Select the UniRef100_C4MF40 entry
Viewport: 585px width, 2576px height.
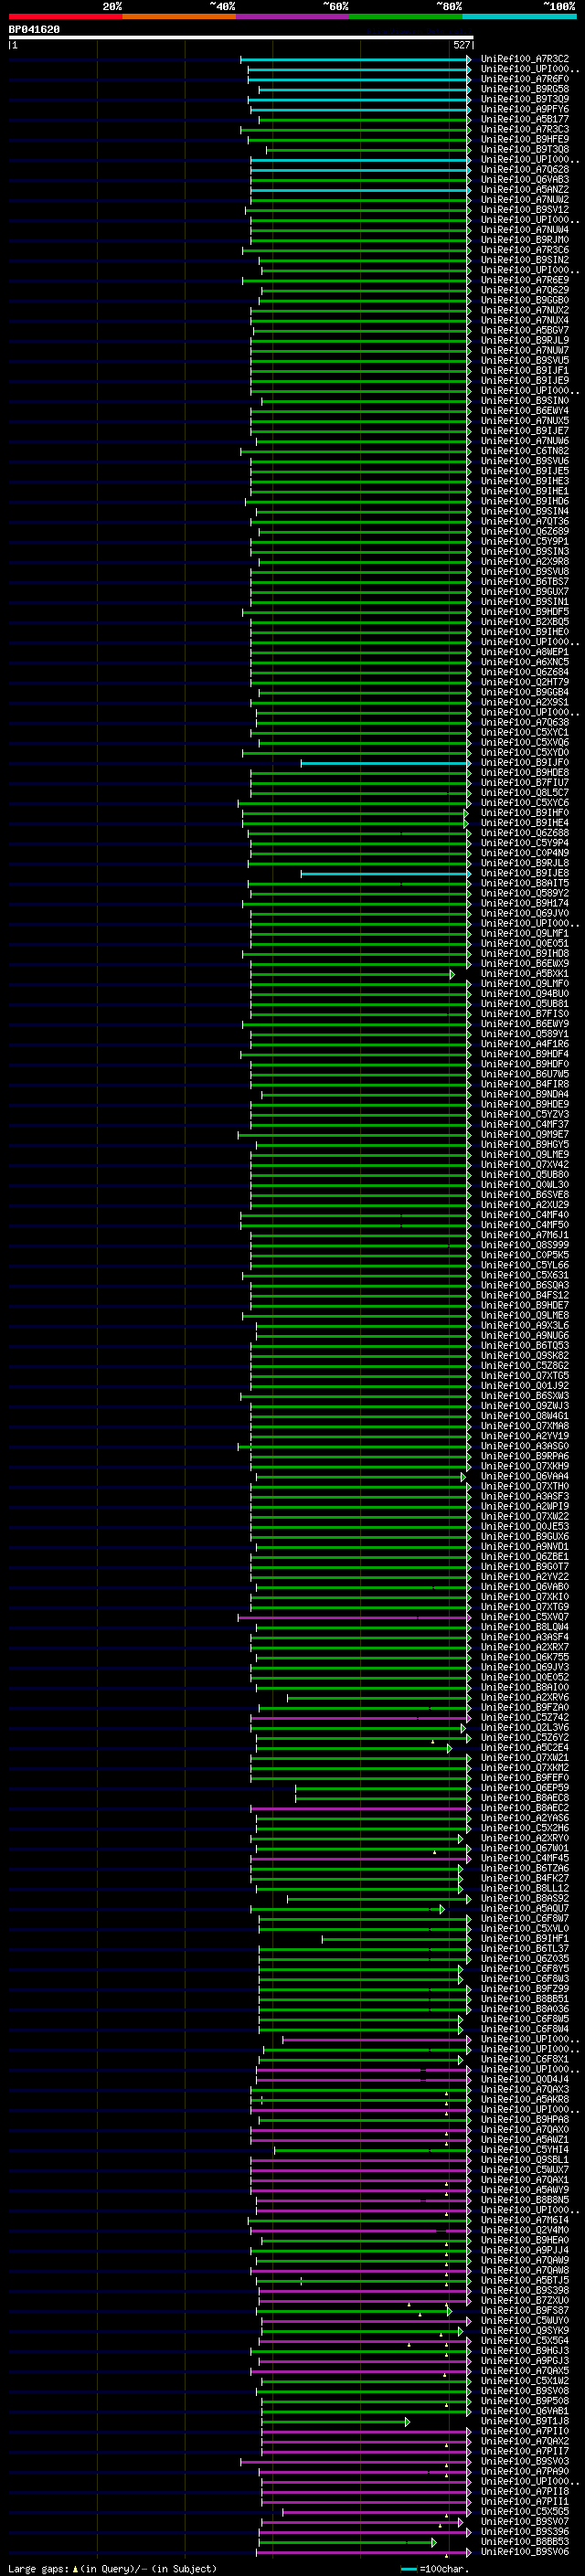click(x=525, y=1215)
